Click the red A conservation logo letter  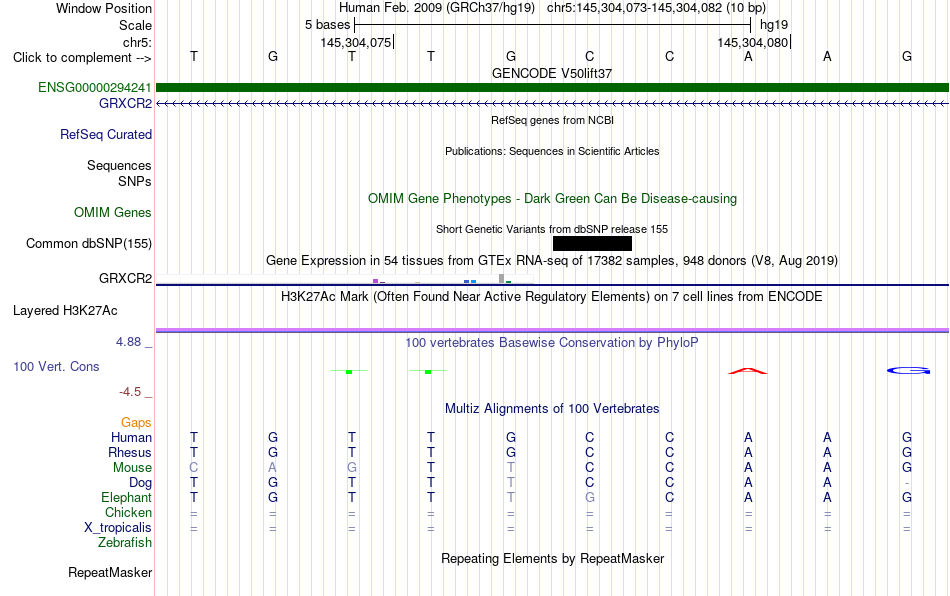pyautogui.click(x=748, y=371)
